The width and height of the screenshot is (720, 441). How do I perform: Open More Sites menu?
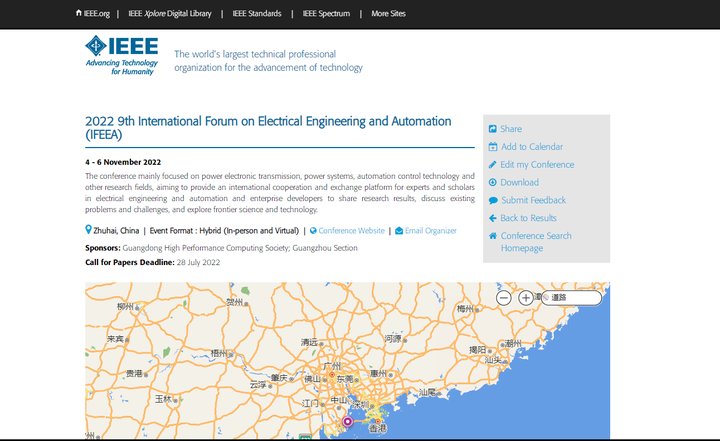tap(388, 14)
